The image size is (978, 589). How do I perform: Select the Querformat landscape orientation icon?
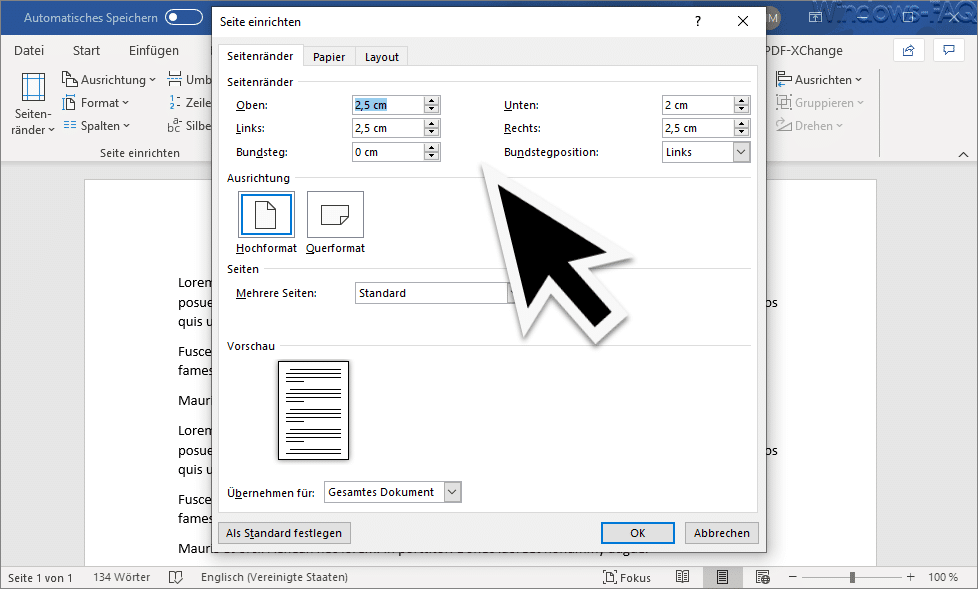[x=335, y=215]
